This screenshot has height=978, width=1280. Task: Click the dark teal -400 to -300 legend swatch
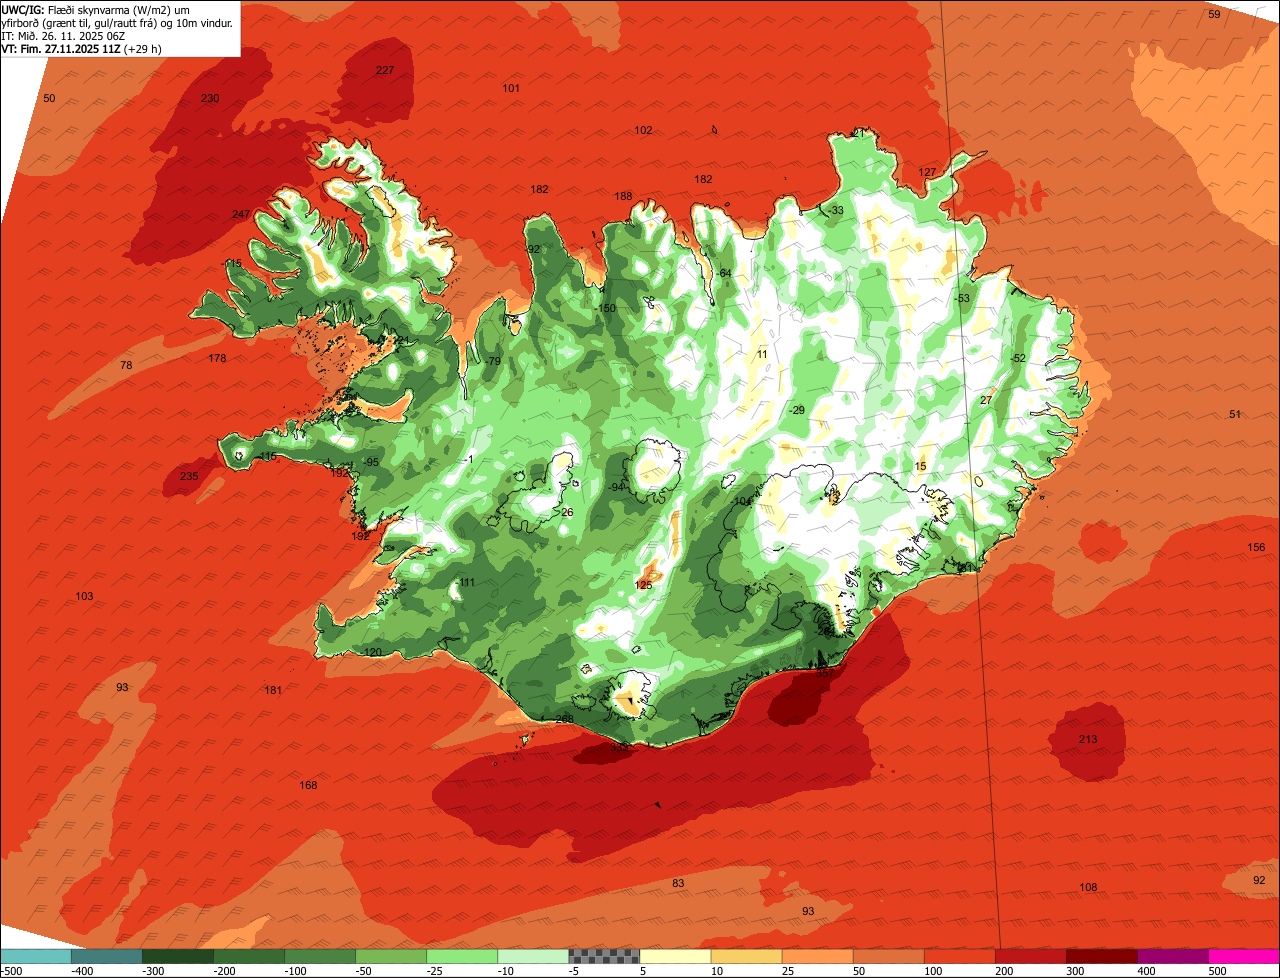(x=106, y=957)
